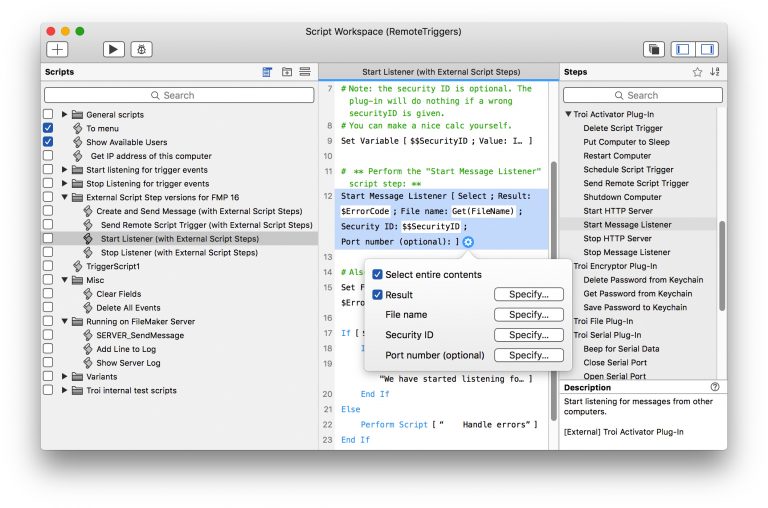Click the gear icon on Start Message Listener step

click(x=468, y=242)
